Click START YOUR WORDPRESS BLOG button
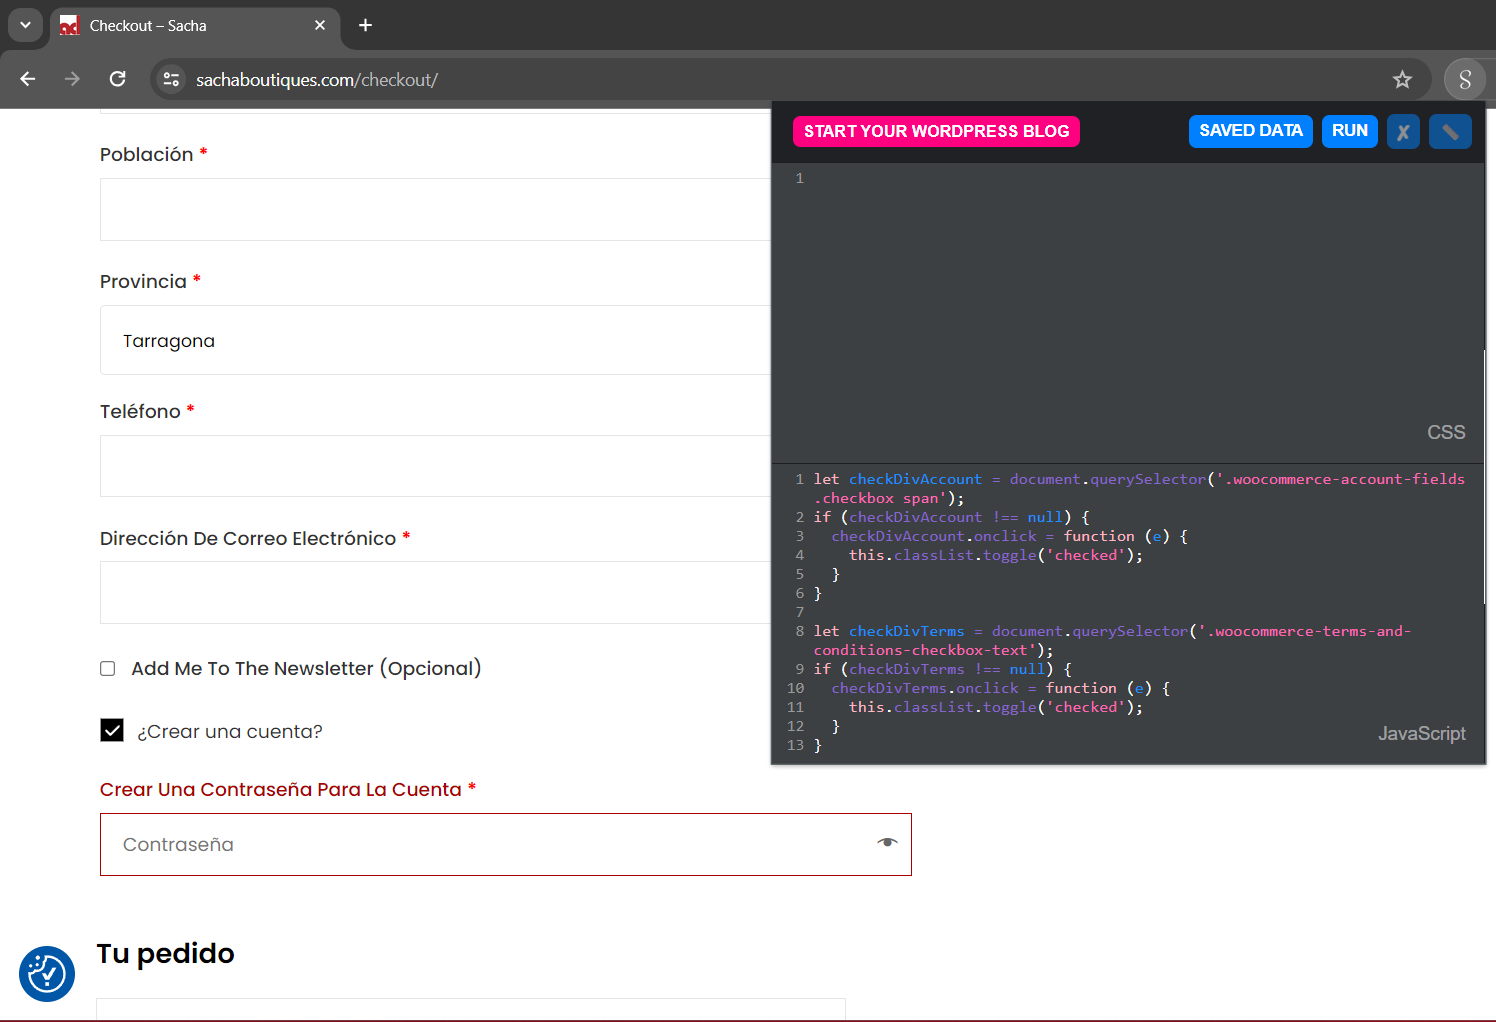Image resolution: width=1496 pixels, height=1022 pixels. (x=936, y=131)
